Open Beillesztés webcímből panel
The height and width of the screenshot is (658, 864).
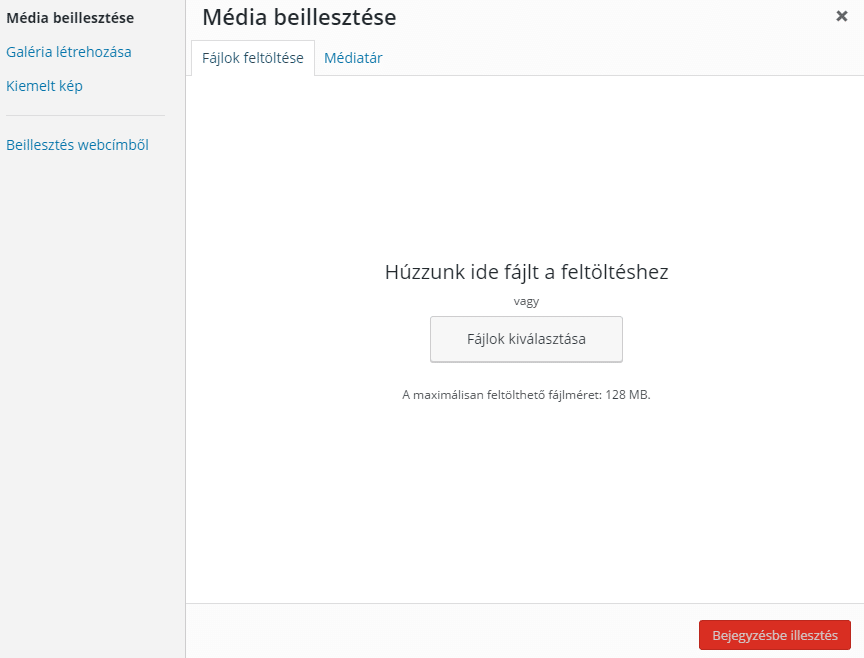coord(77,144)
